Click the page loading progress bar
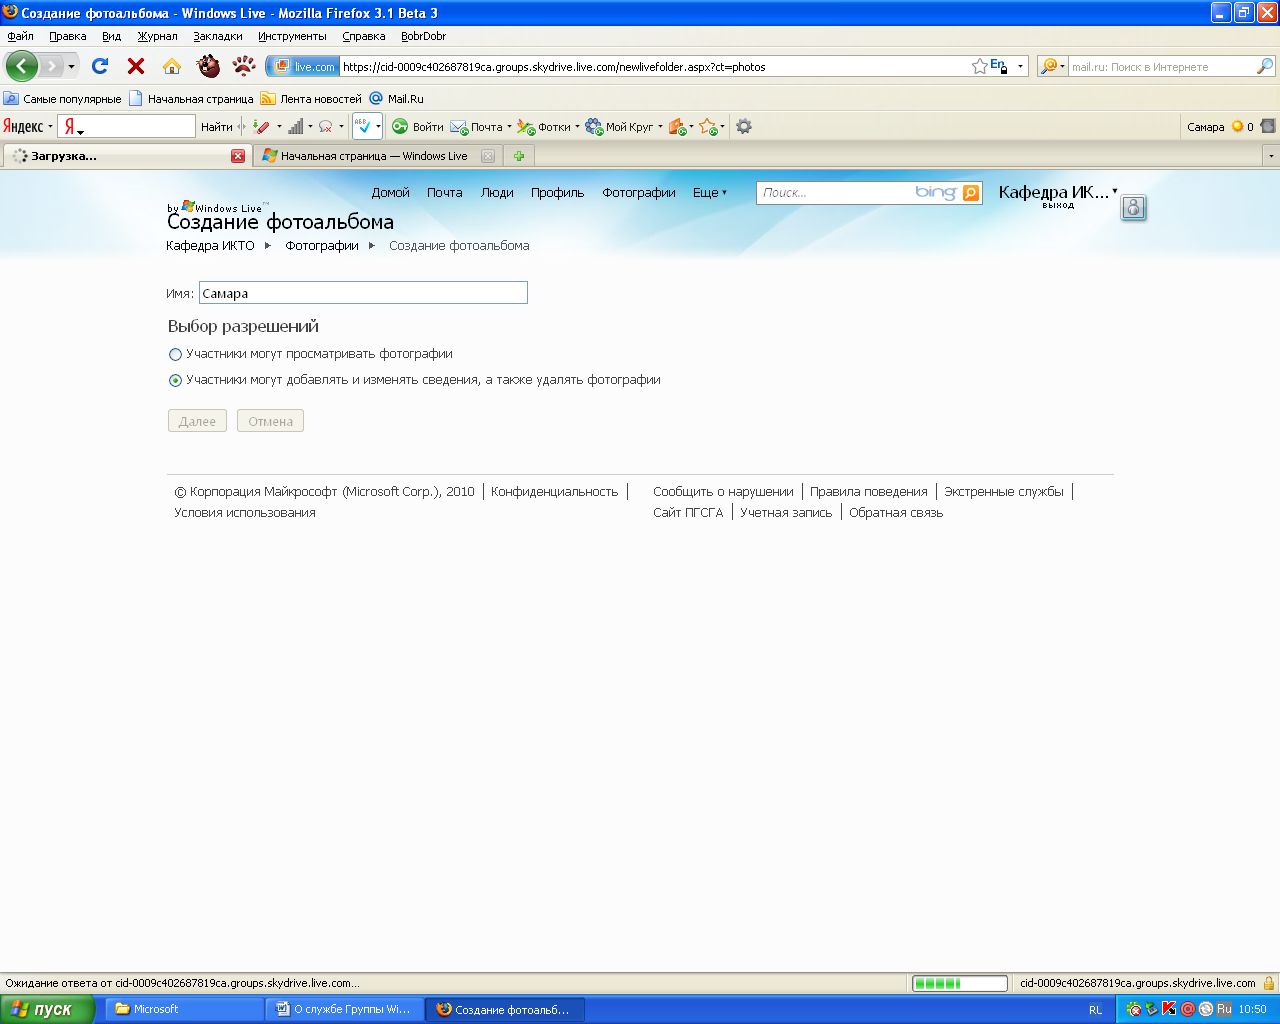This screenshot has width=1280, height=1024. 959,983
